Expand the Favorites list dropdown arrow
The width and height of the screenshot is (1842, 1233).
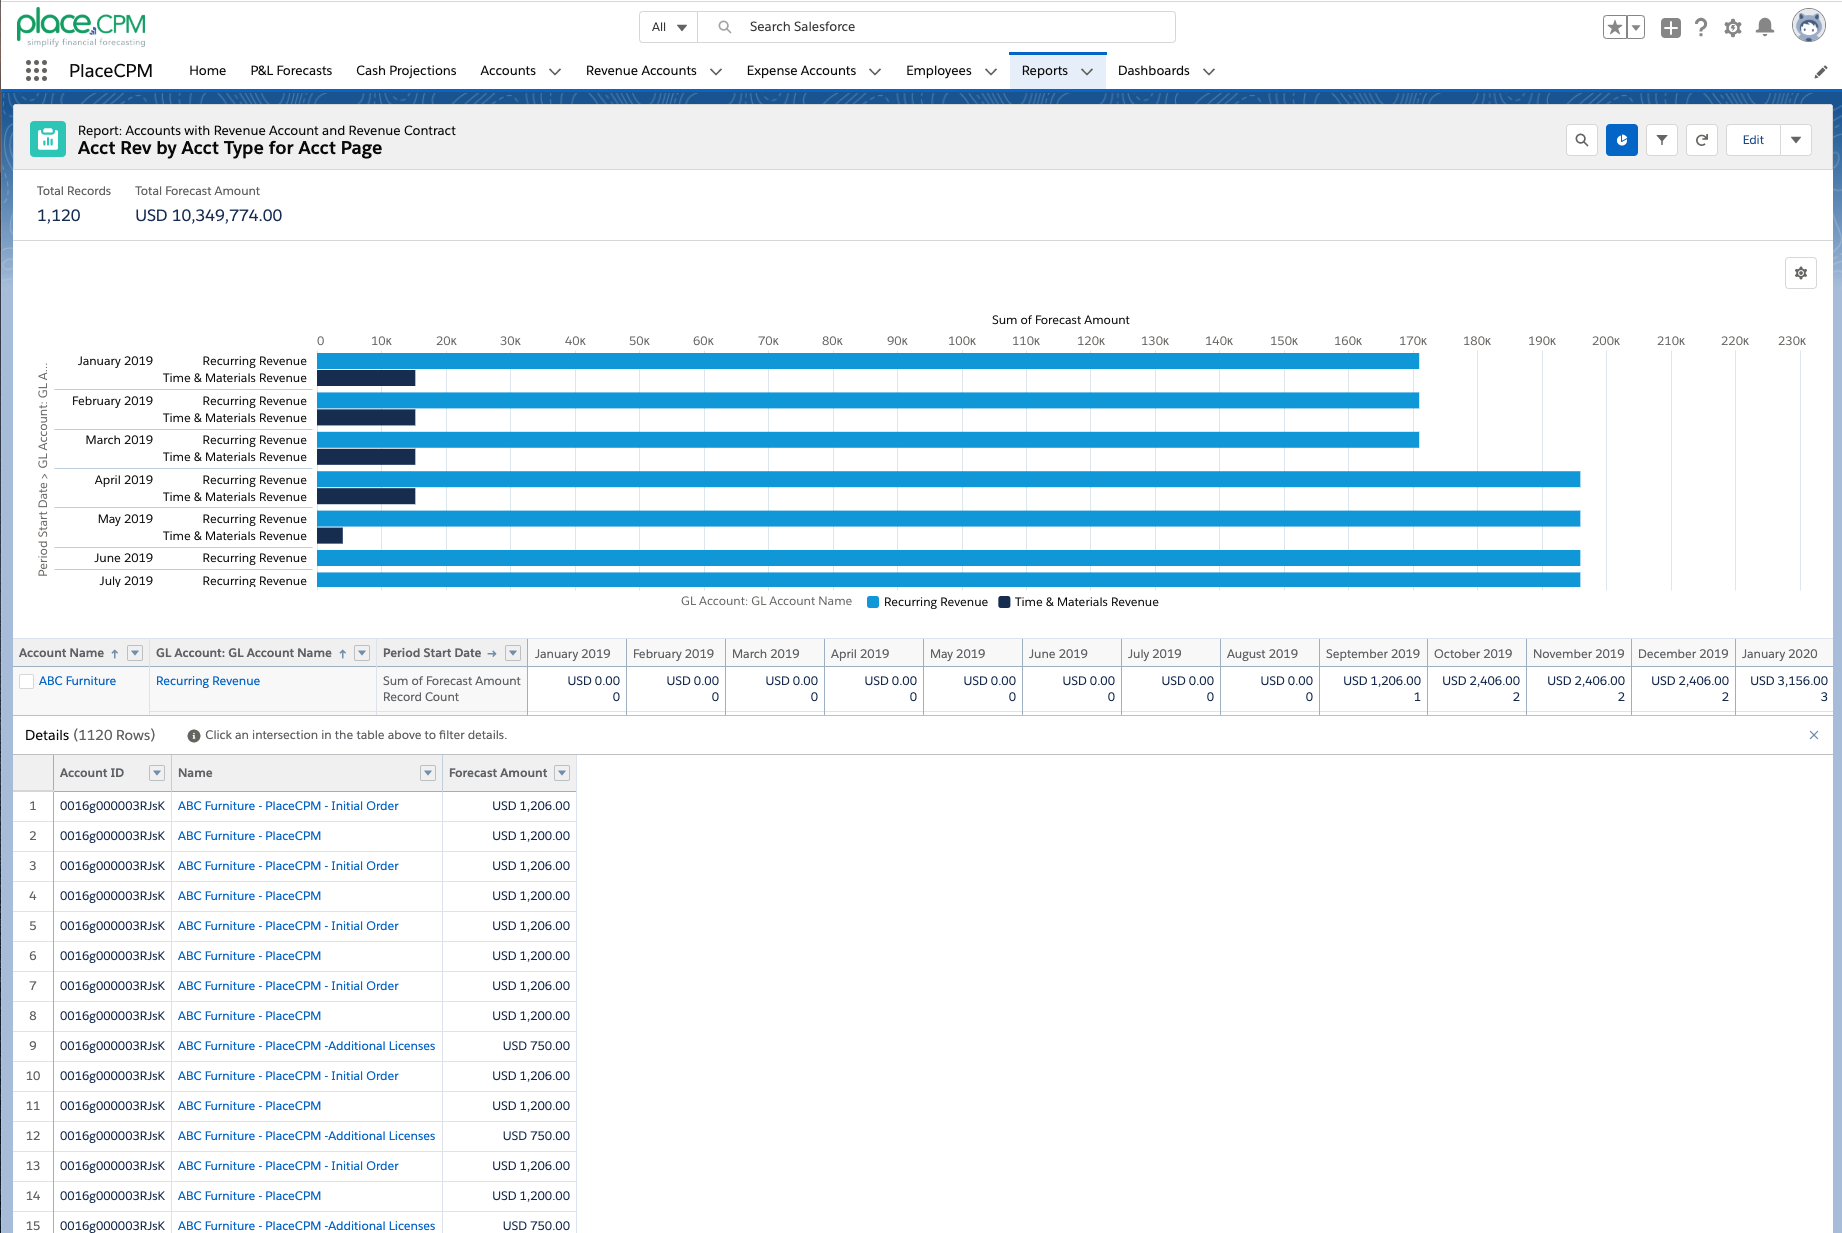click(1636, 28)
